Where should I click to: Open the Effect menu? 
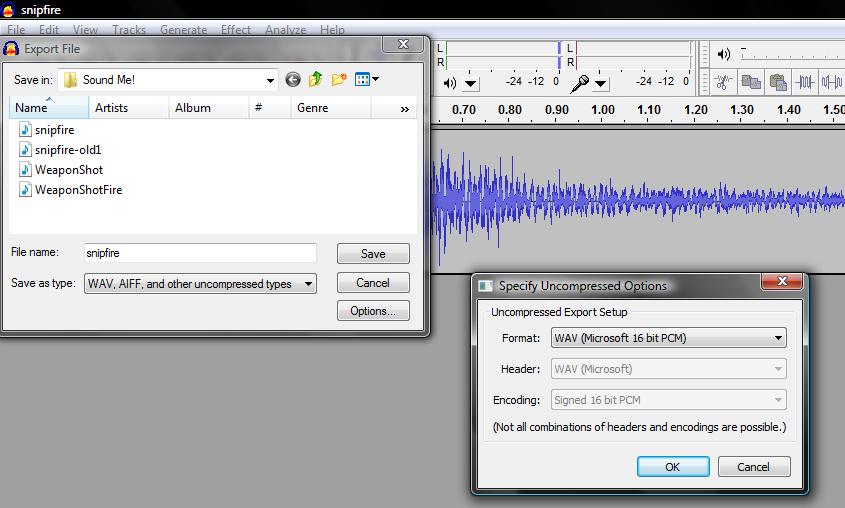click(236, 30)
